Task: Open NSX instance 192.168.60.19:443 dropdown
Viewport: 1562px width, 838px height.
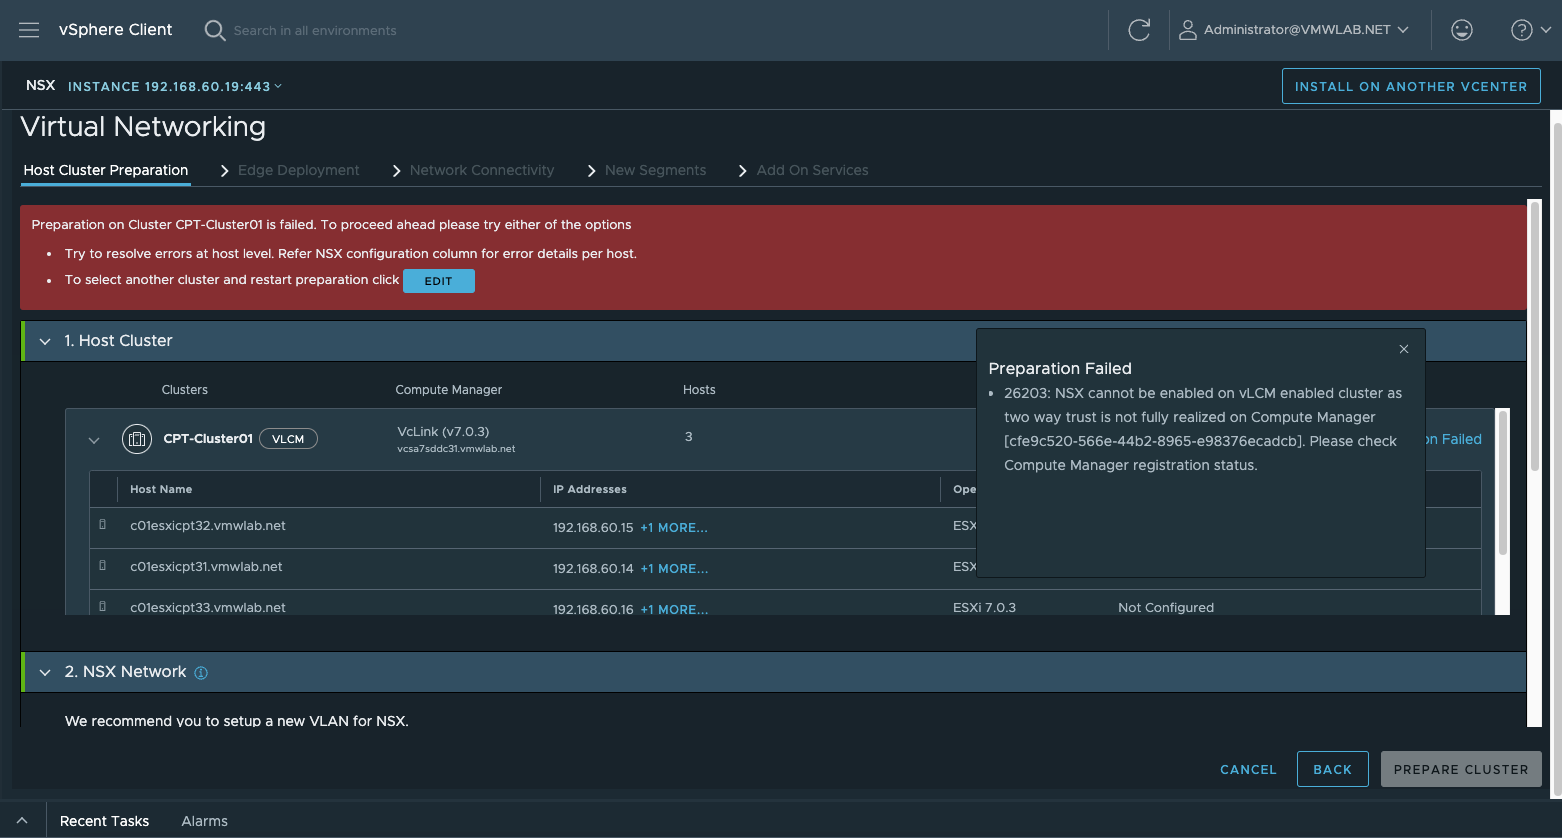Action: 175,86
